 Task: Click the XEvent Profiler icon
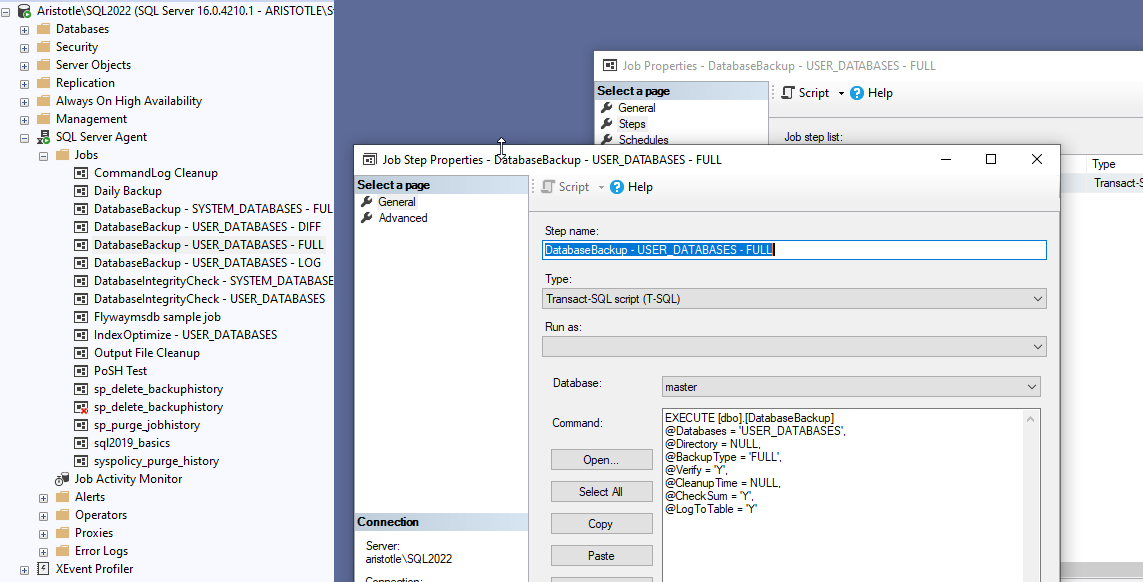coord(44,569)
